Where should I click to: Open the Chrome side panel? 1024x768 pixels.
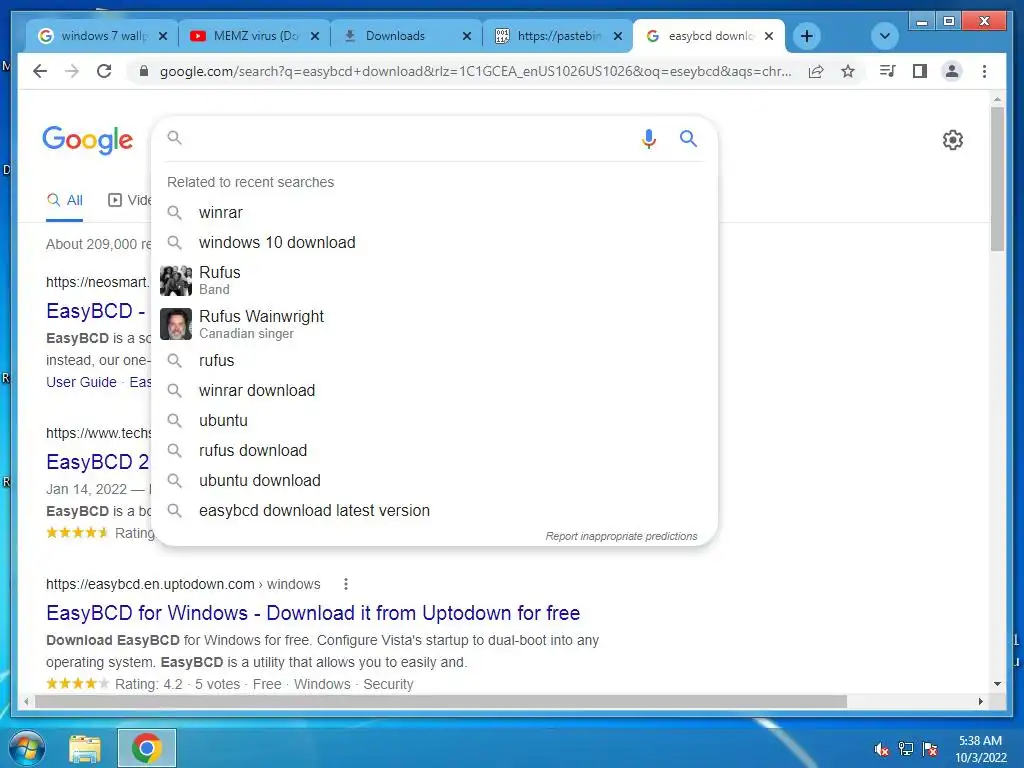tap(920, 71)
